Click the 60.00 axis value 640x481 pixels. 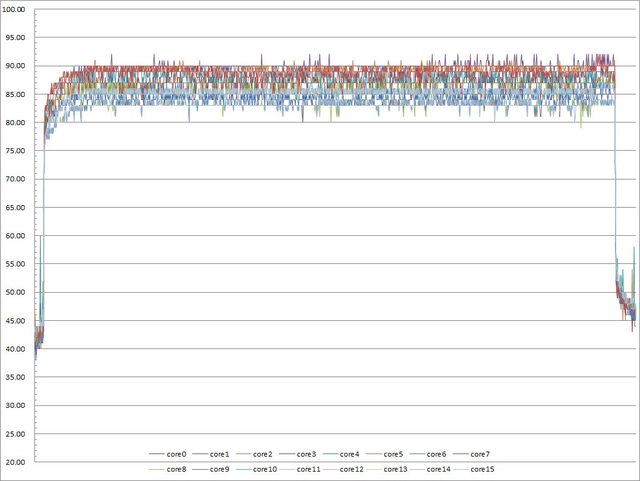click(x=17, y=236)
